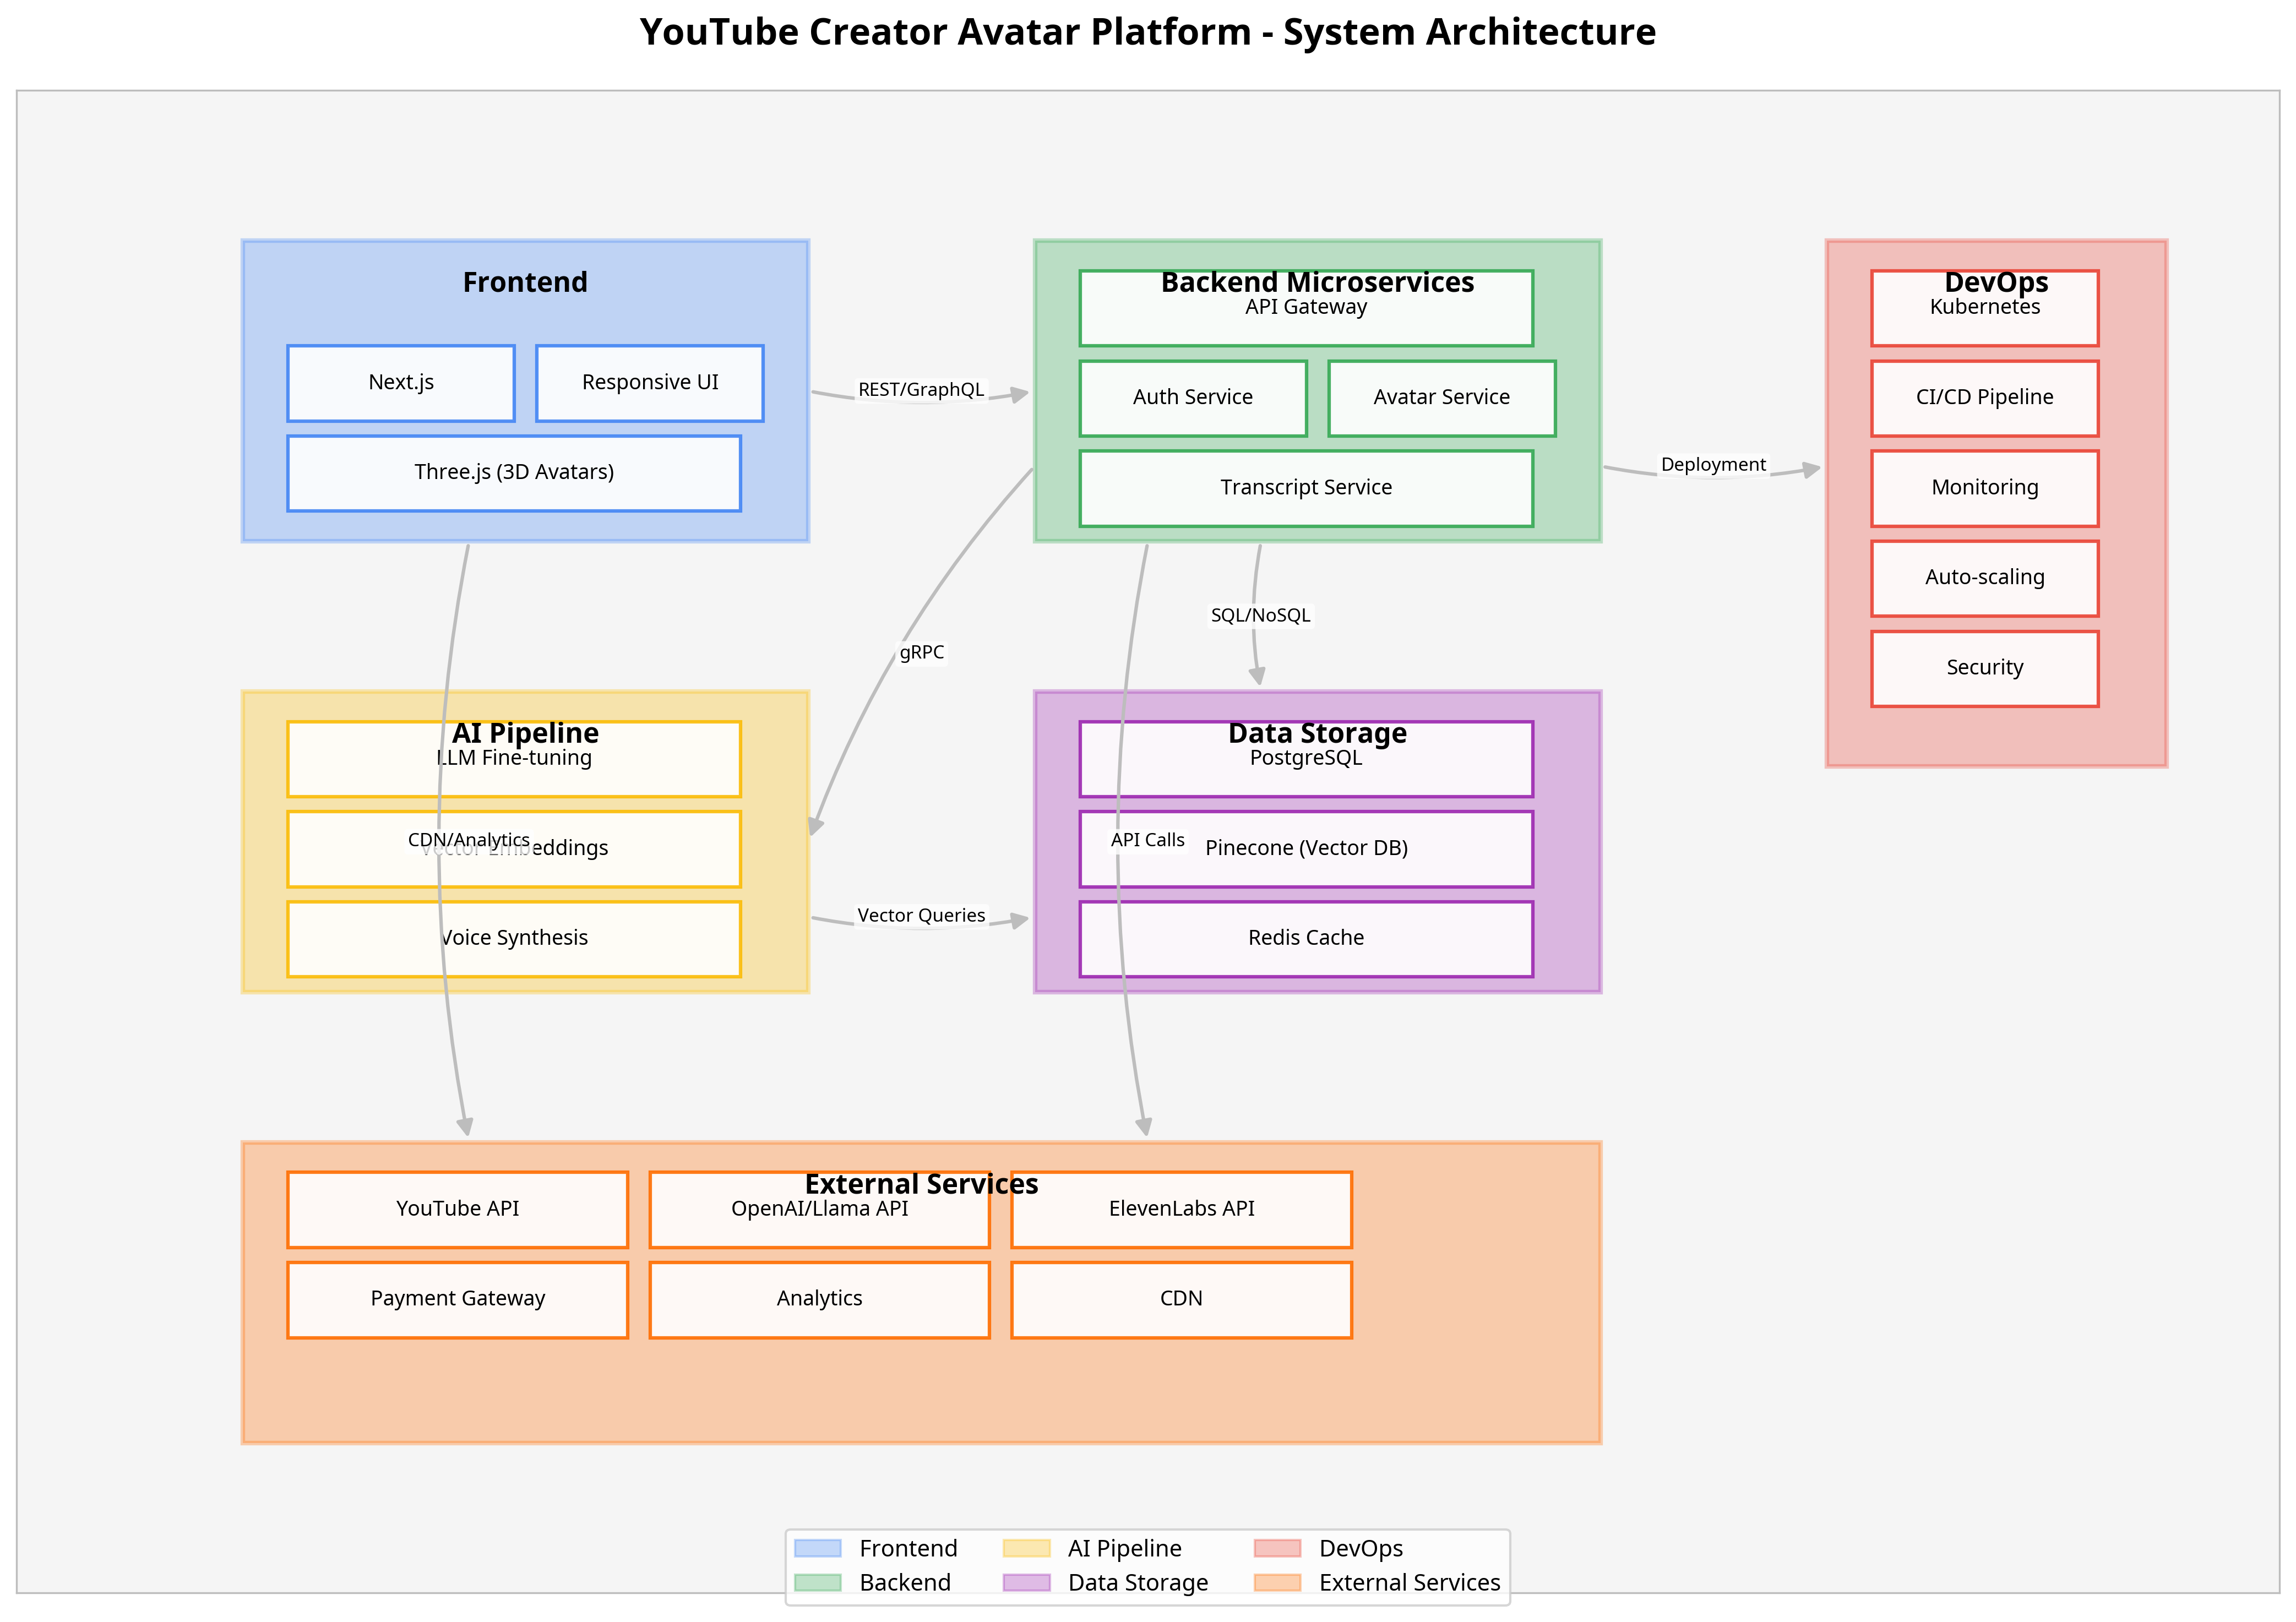Click the Vector Queries arrow label
The height and width of the screenshot is (1622, 2296).
(921, 916)
